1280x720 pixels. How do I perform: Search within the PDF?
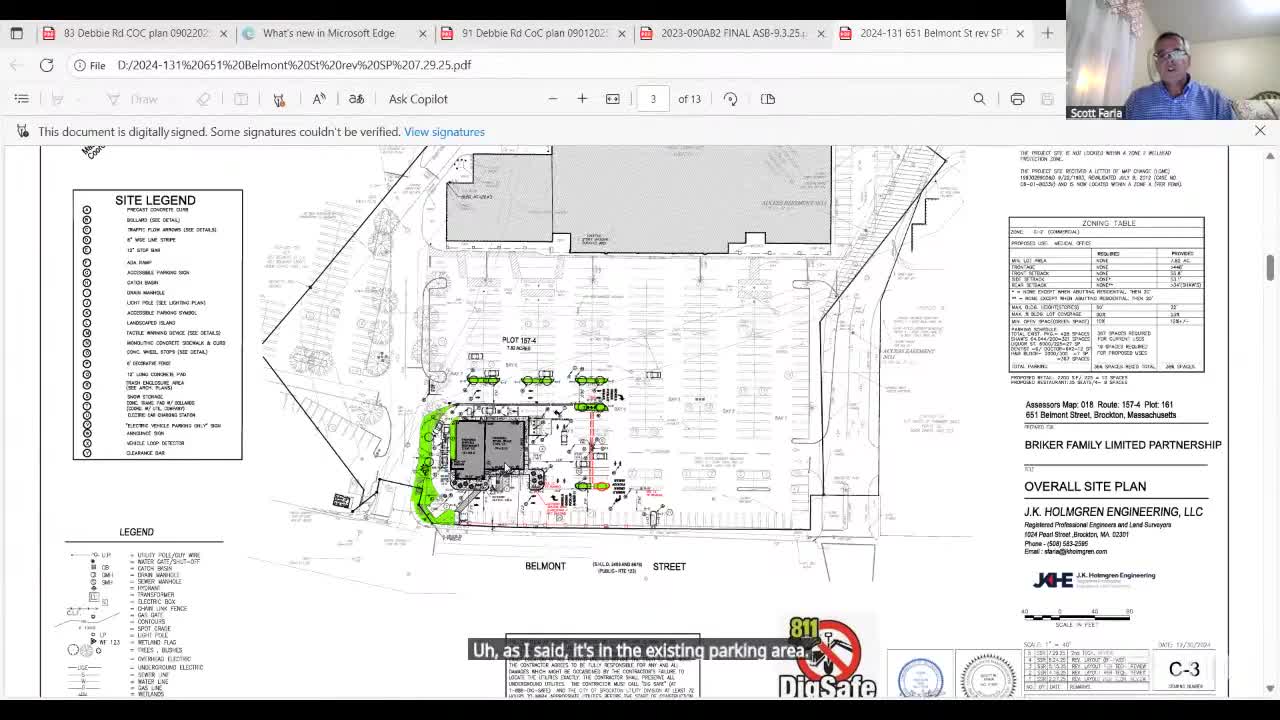(979, 99)
